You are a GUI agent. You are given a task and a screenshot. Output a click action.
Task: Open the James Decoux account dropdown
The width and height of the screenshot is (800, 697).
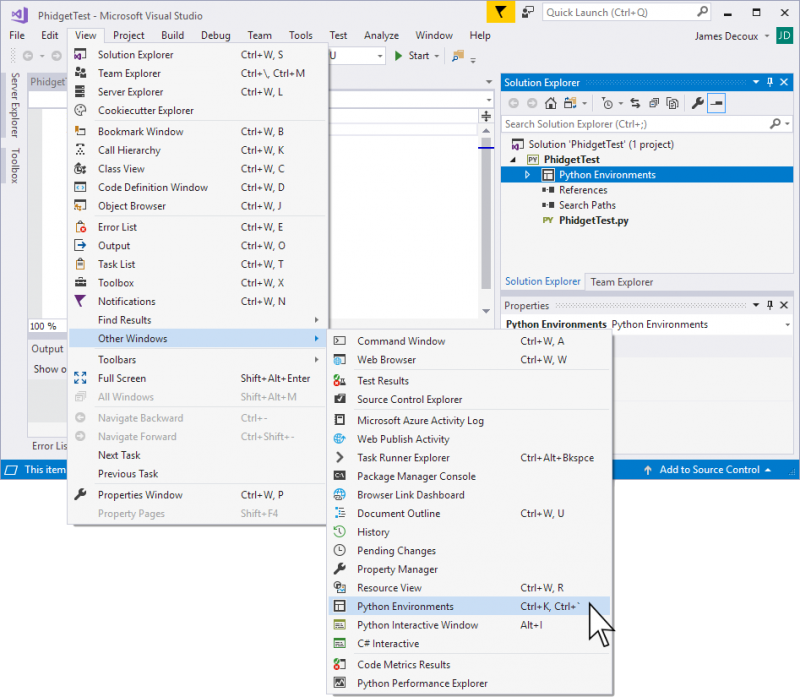[x=767, y=36]
